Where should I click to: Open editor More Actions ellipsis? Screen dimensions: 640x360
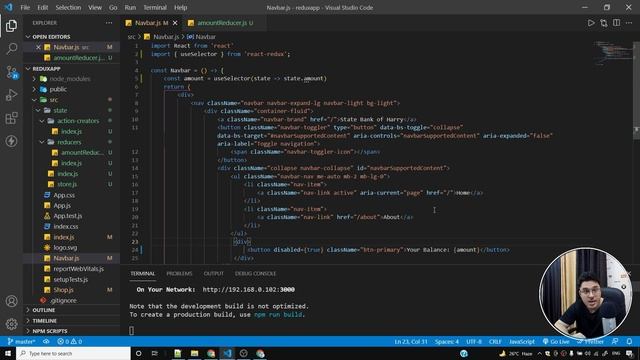tap(629, 23)
